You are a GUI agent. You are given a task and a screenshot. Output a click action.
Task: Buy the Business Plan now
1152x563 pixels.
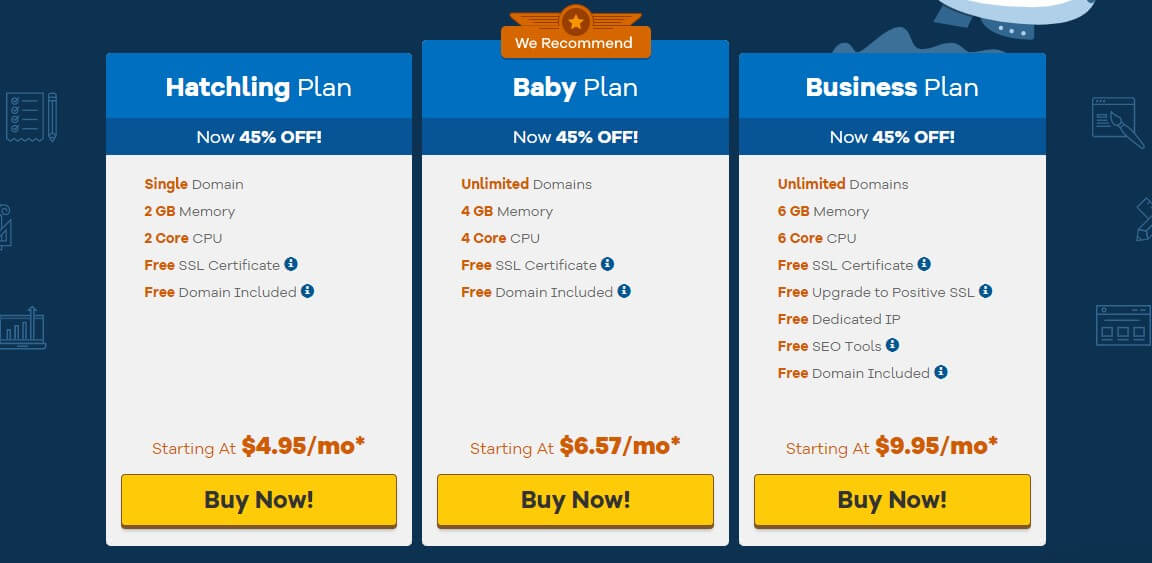click(x=892, y=501)
